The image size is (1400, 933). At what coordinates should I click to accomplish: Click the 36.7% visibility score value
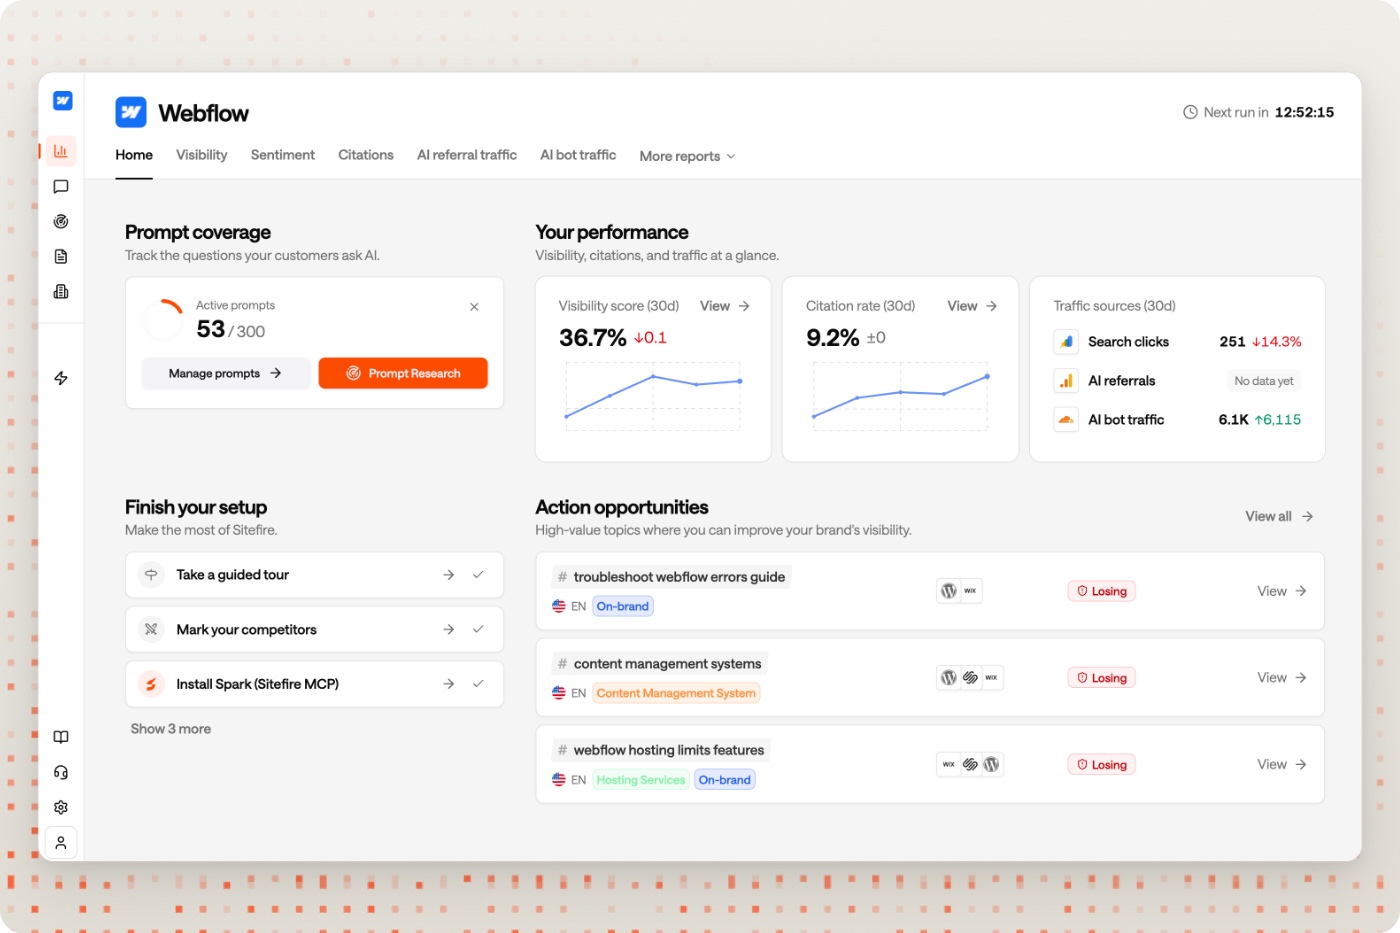click(x=592, y=338)
